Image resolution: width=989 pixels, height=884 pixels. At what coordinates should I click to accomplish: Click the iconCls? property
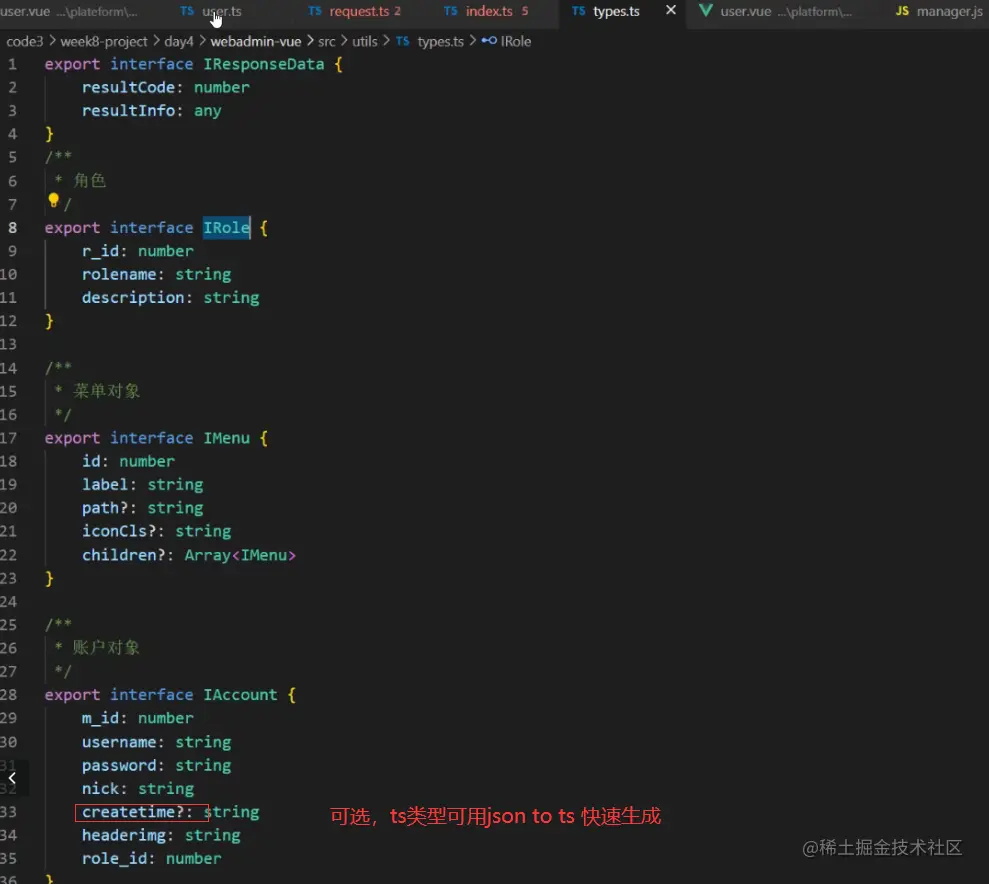pos(119,531)
